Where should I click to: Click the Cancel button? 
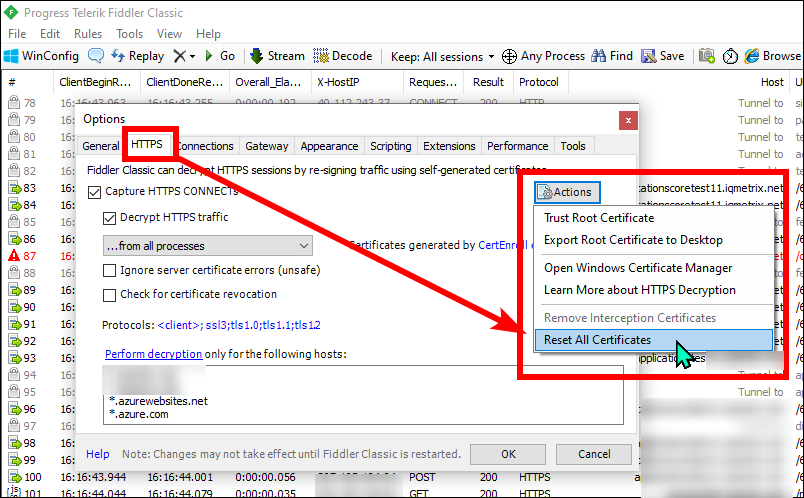[594, 454]
